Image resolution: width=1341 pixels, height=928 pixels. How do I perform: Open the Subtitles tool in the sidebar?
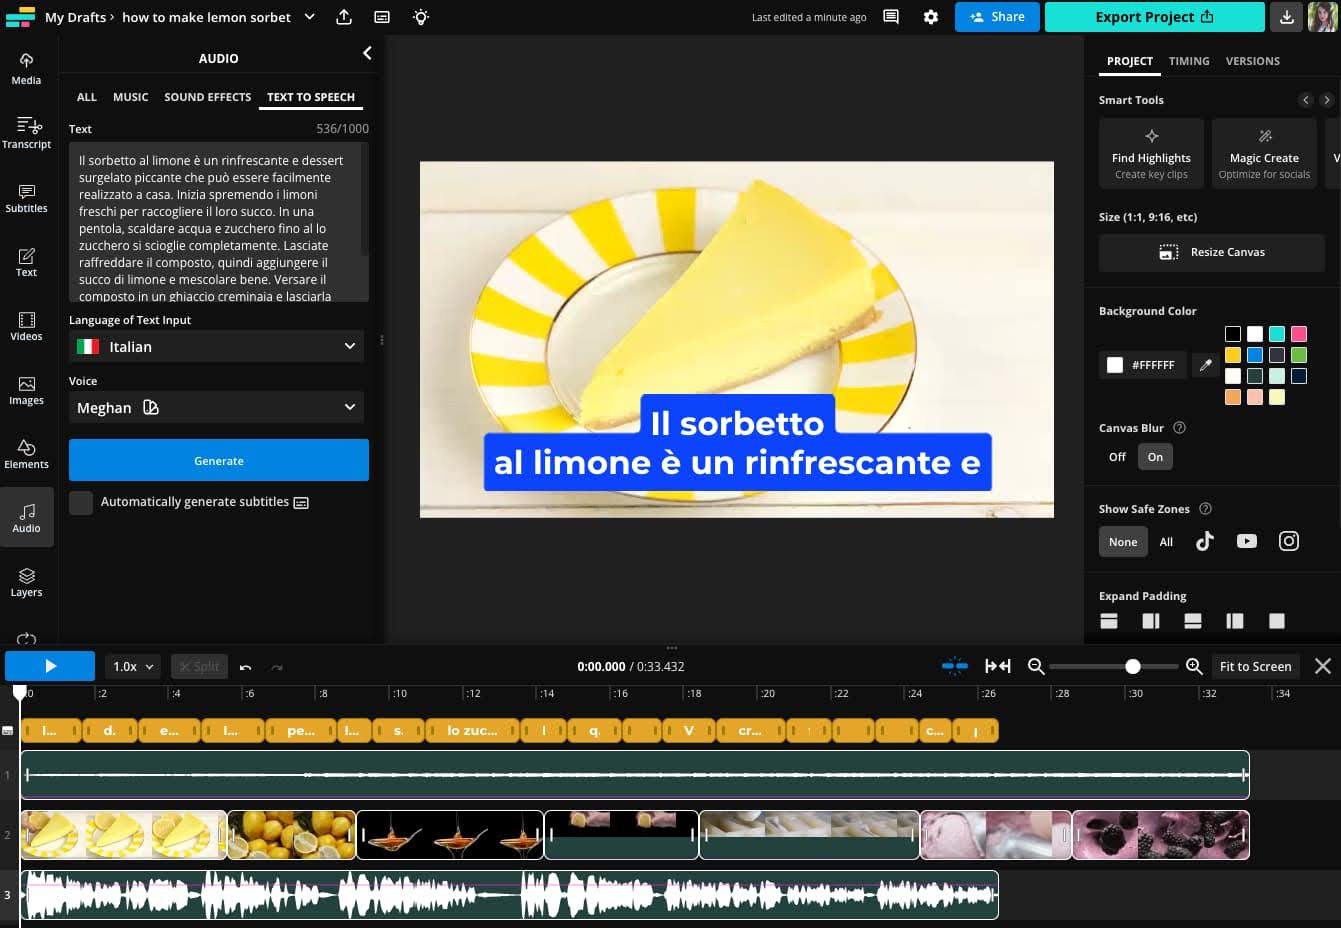(x=26, y=197)
